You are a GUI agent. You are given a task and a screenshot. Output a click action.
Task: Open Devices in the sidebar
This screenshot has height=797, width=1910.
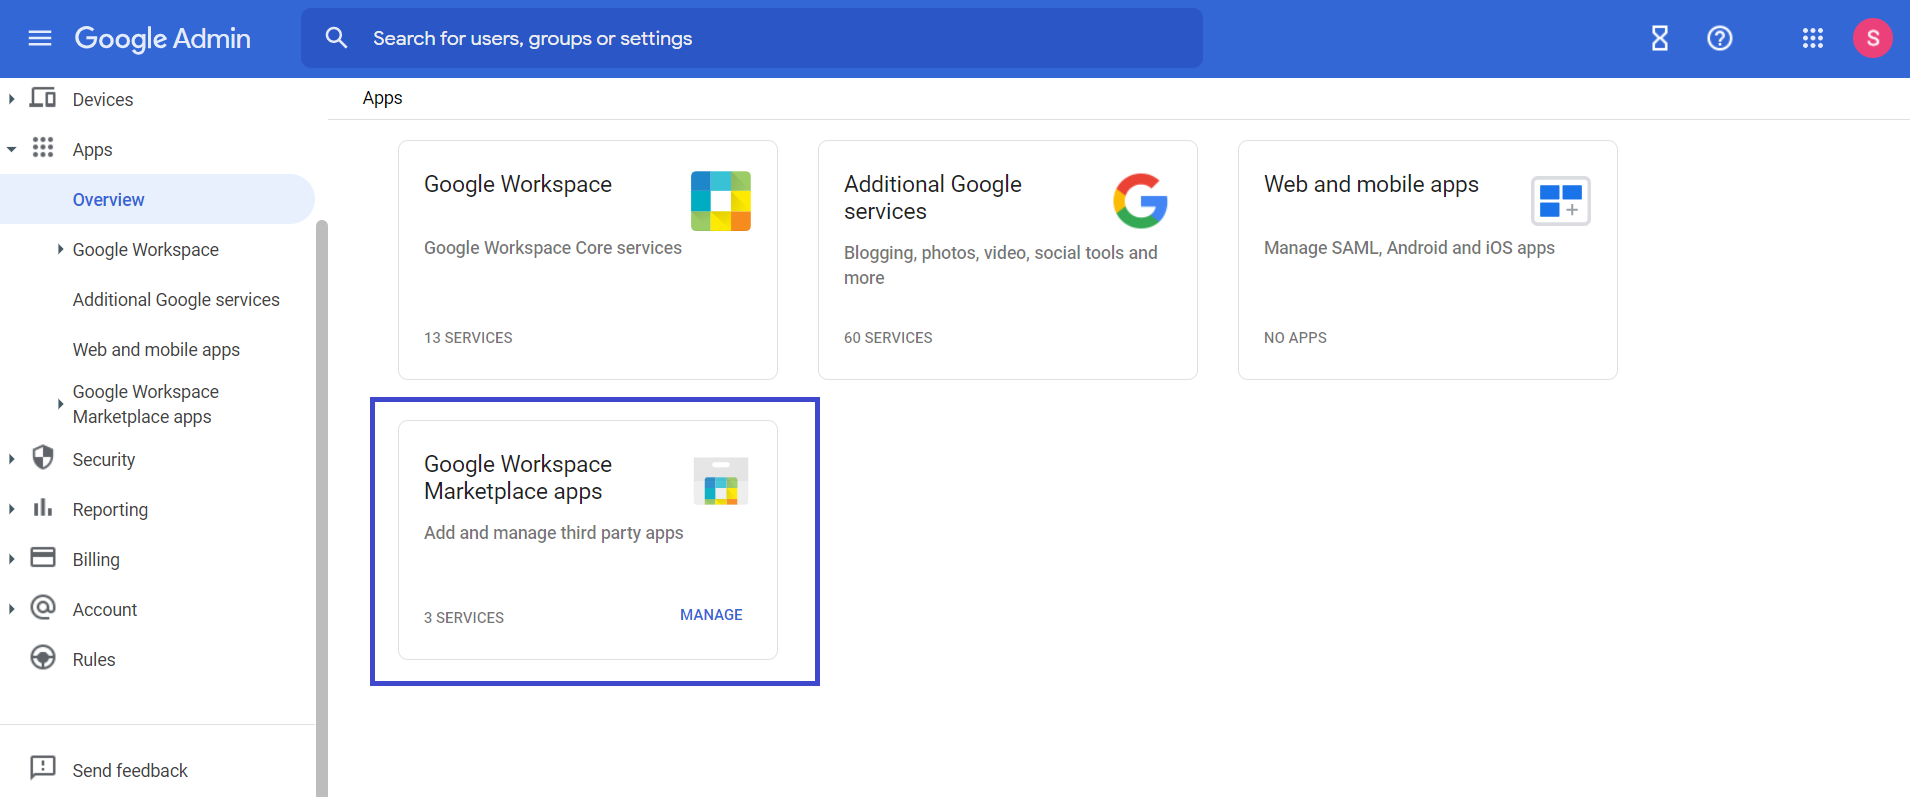point(103,100)
